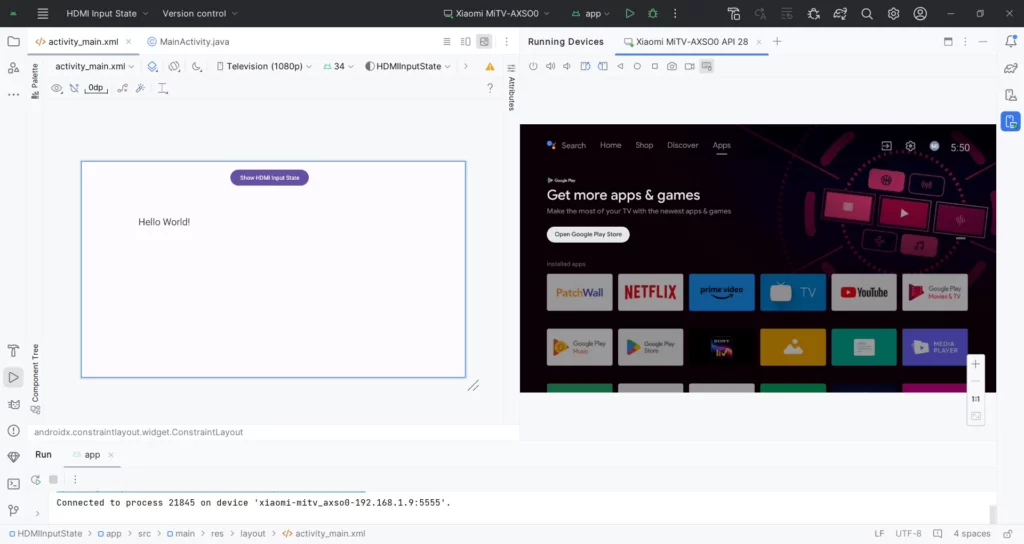Toggle autoconnection to parent magnet icon

coord(74,88)
